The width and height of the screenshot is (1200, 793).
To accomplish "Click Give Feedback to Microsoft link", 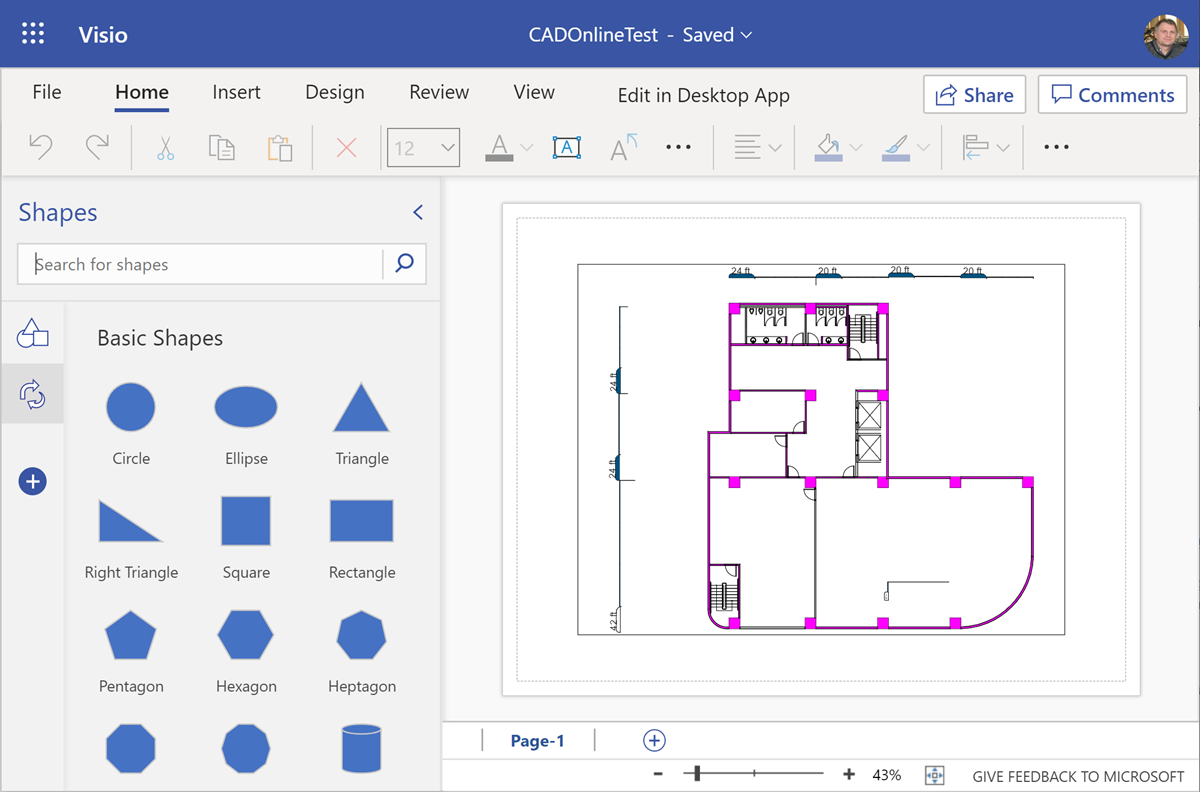I will pyautogui.click(x=1079, y=776).
